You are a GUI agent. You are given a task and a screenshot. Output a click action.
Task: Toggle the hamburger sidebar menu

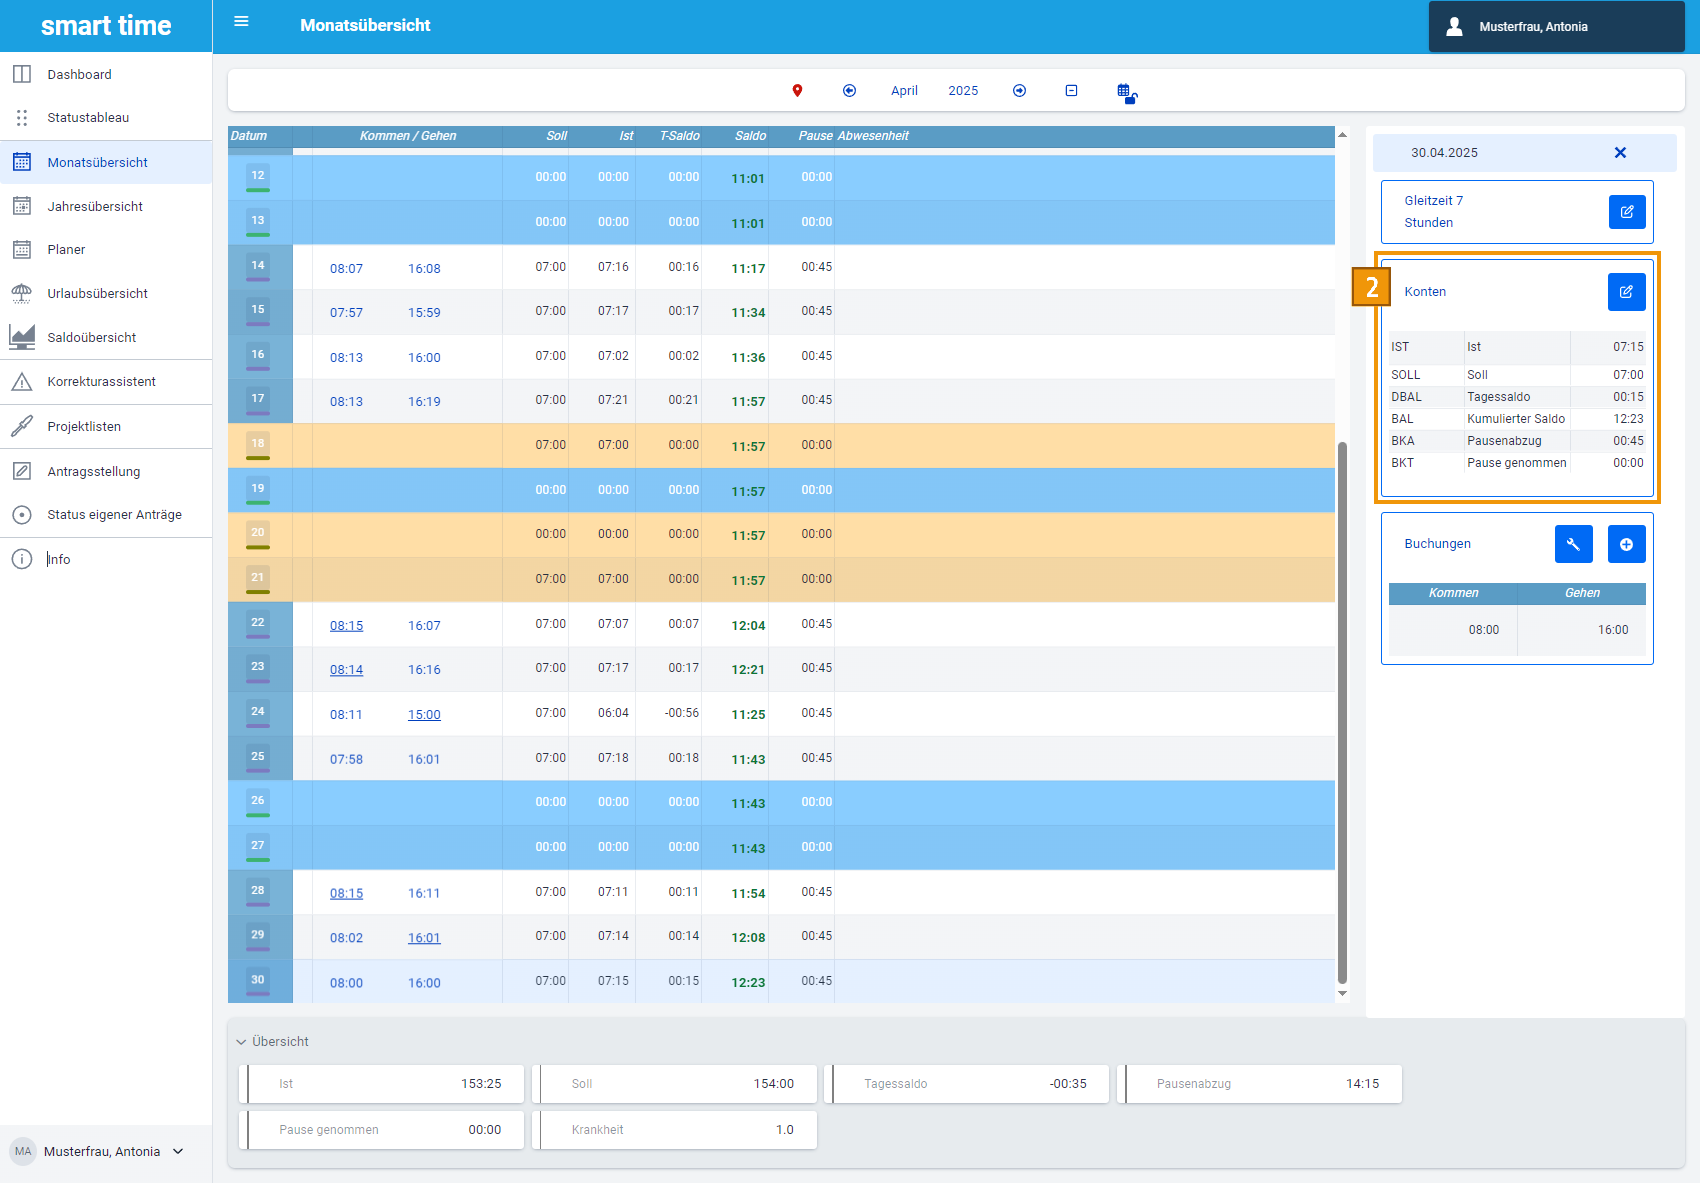click(241, 22)
